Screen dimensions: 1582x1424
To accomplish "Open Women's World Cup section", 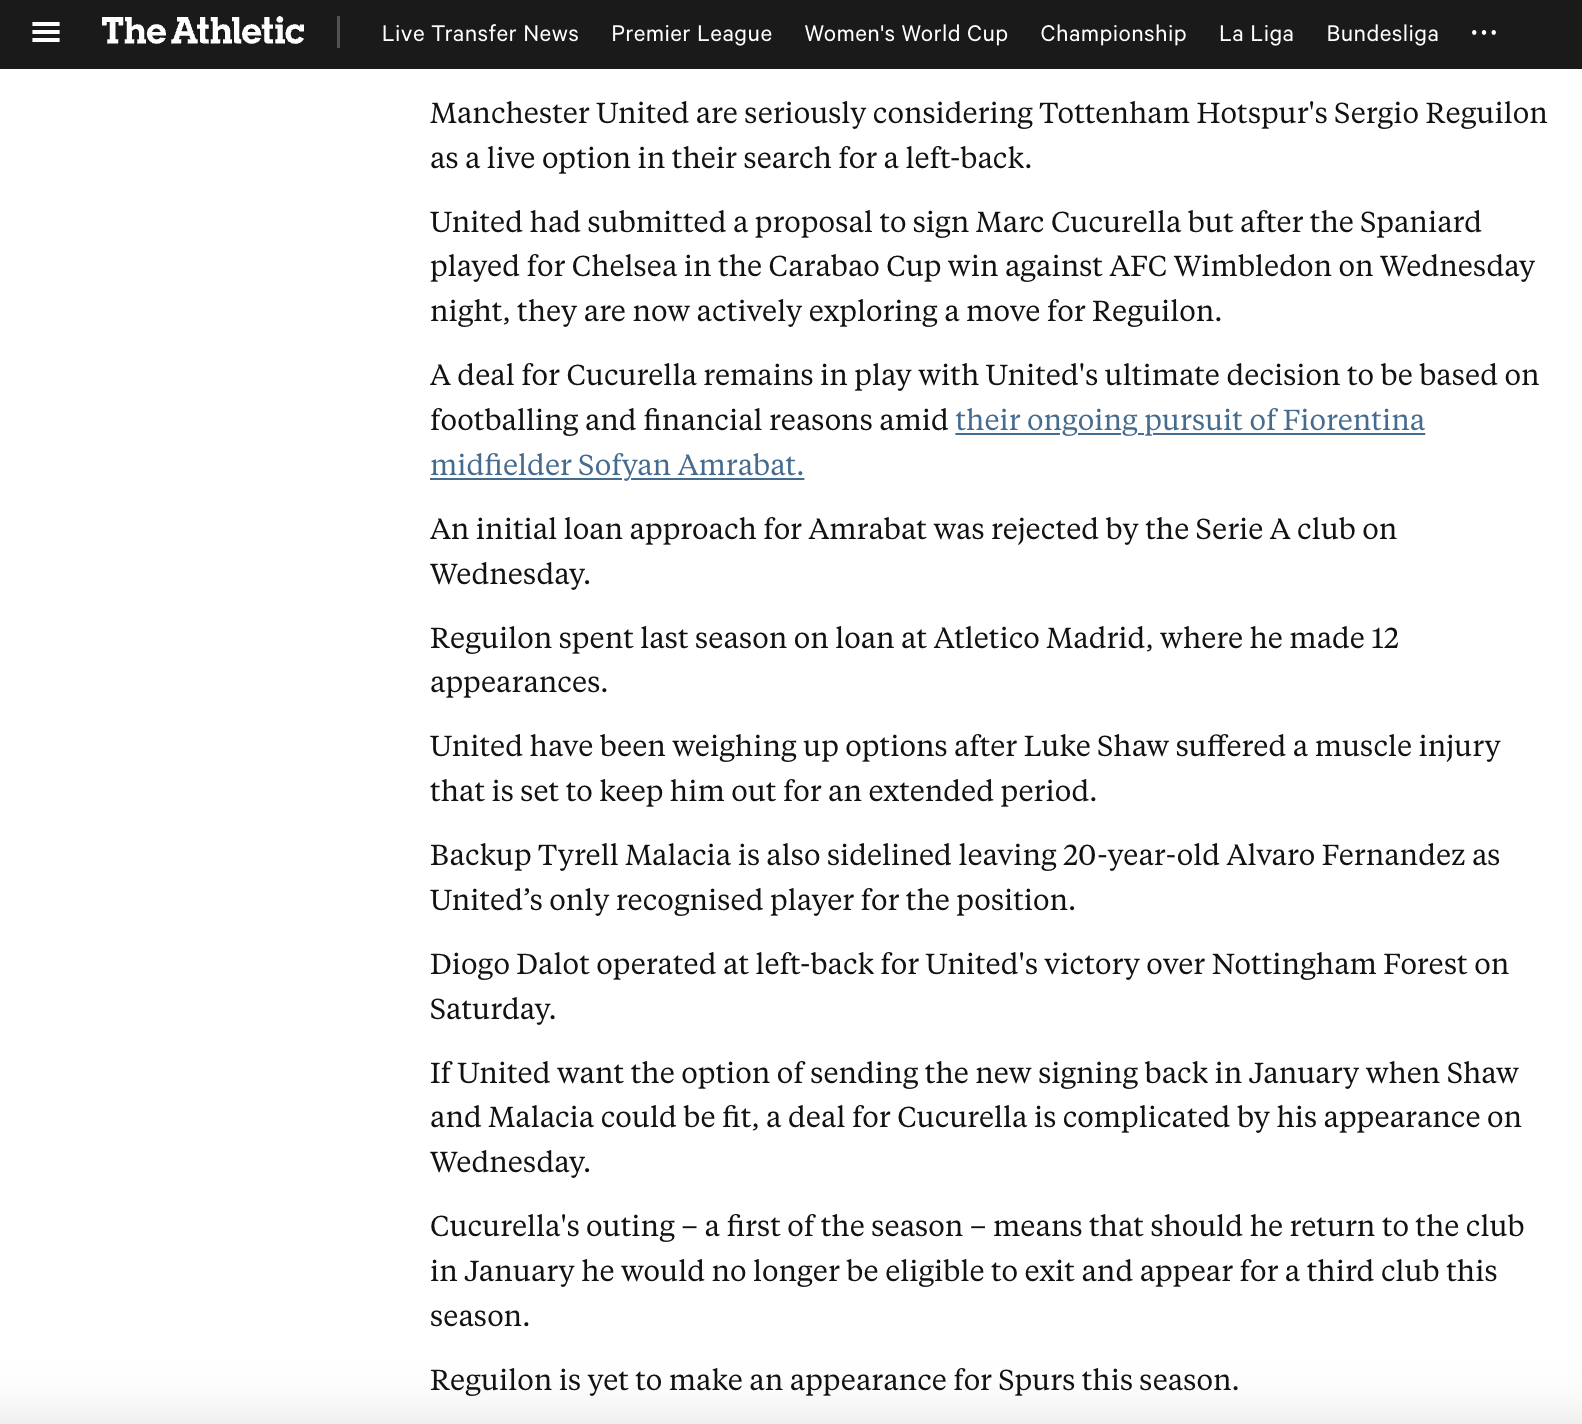I will [906, 33].
